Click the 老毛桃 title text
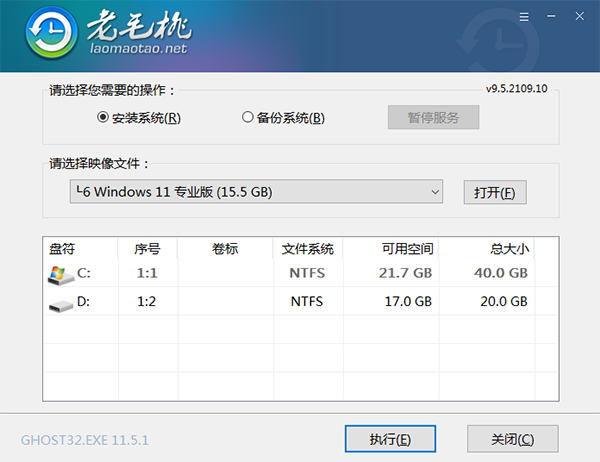Screen dimensions: 600x462 [x=139, y=25]
